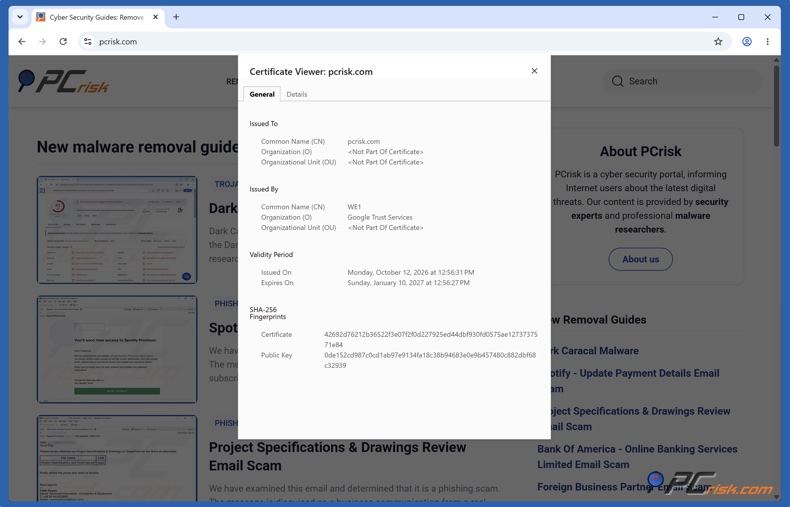790x507 pixels.
Task: Expand the tab search dropdown
Action: (20, 17)
